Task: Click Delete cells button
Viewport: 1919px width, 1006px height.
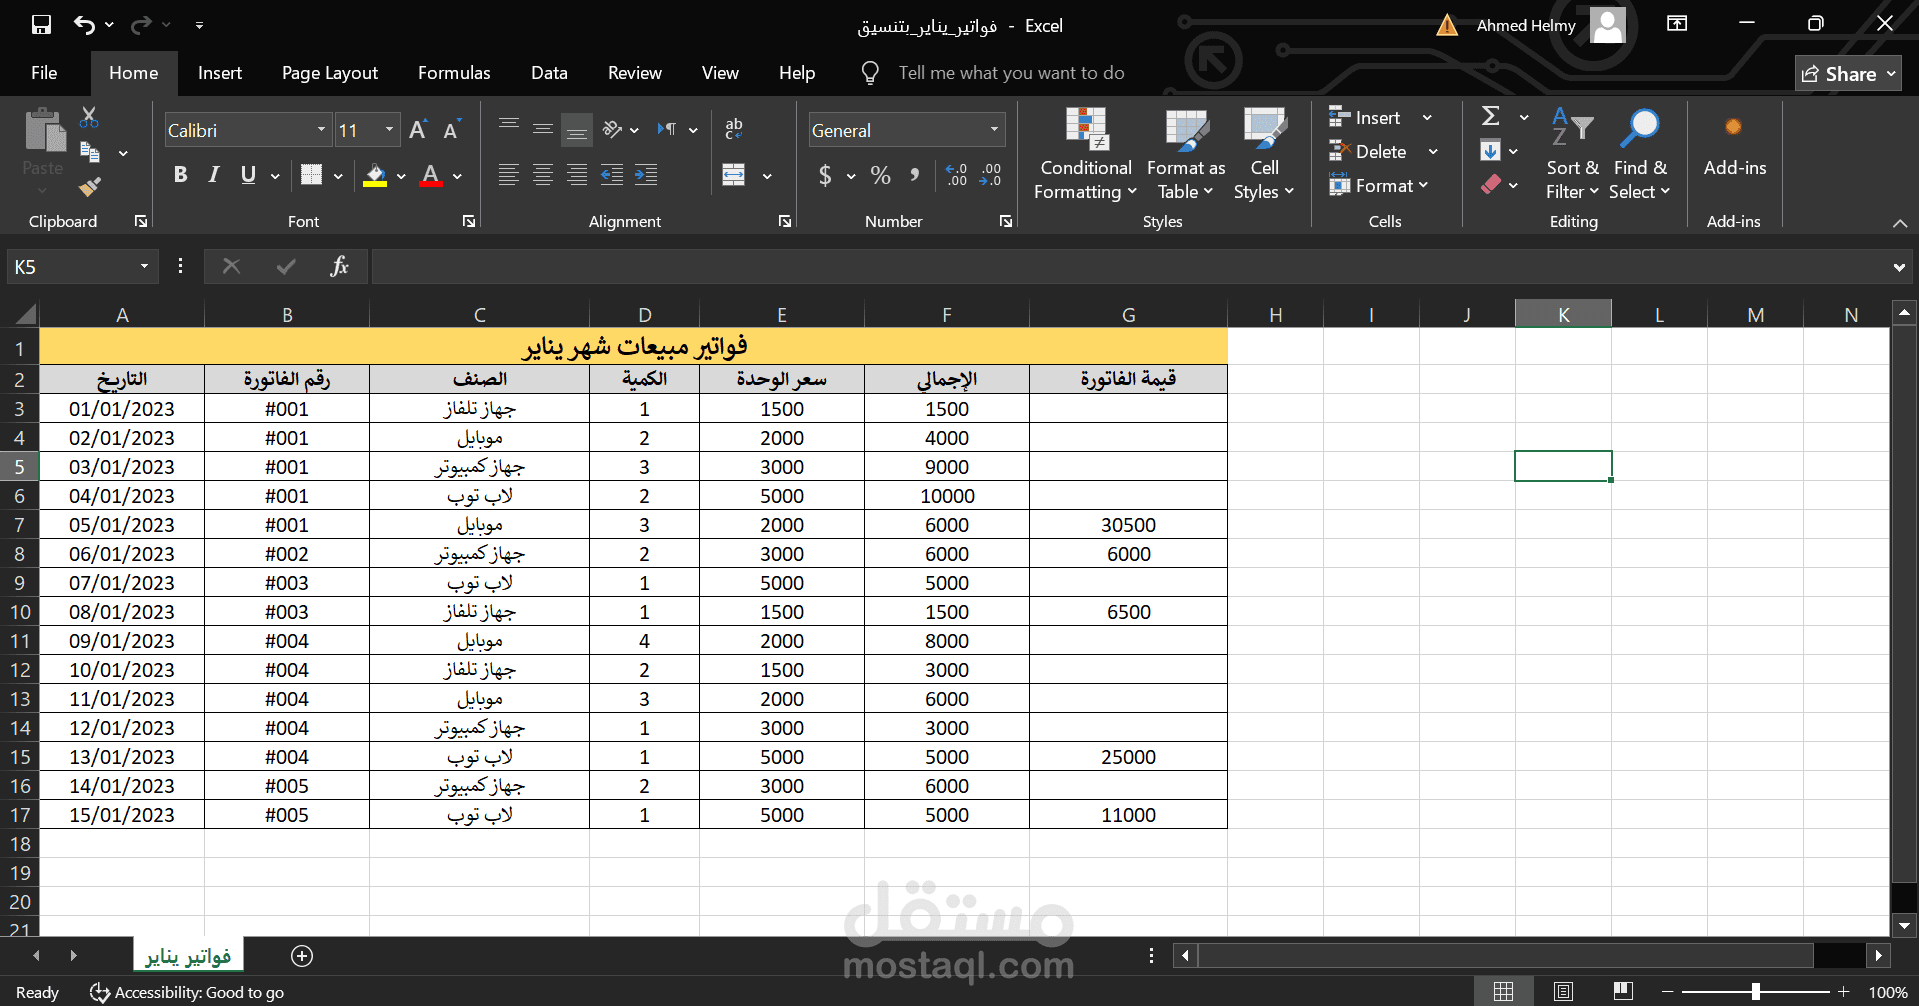Action: pyautogui.click(x=1368, y=151)
